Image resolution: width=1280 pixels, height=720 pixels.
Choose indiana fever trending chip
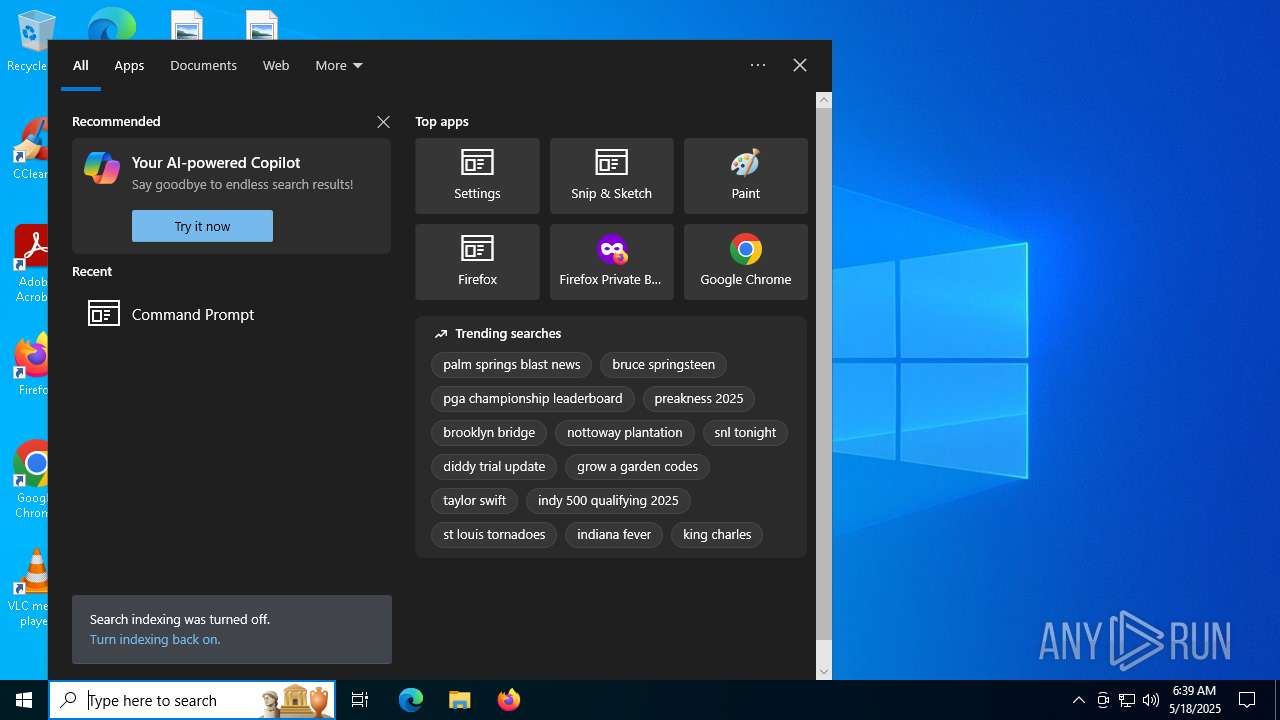[614, 535]
